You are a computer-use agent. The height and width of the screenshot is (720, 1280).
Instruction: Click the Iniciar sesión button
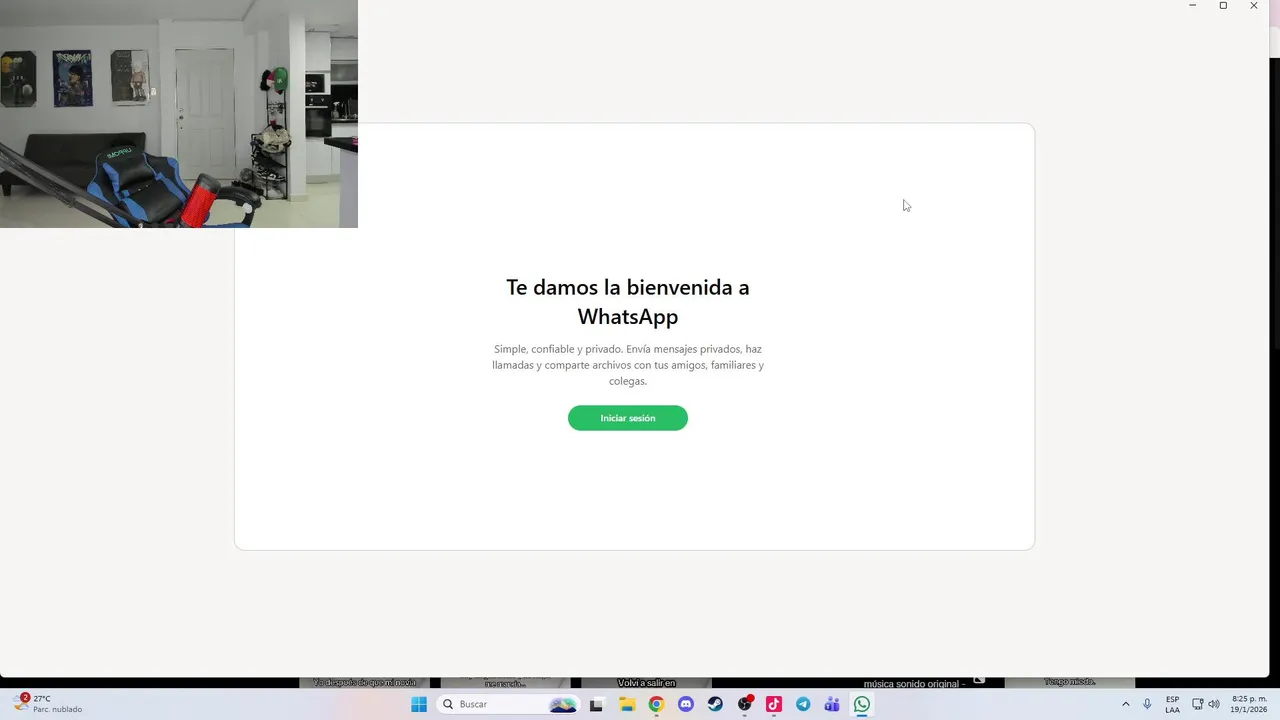pos(627,418)
